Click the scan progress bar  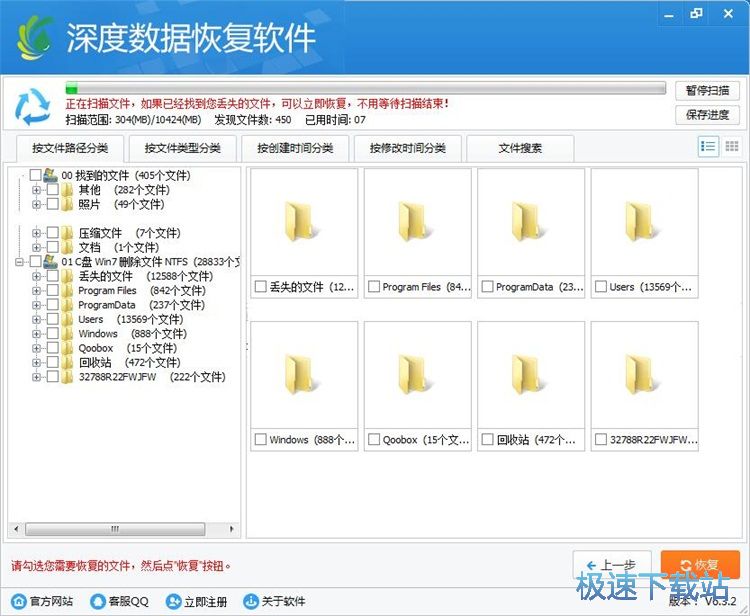[x=365, y=89]
